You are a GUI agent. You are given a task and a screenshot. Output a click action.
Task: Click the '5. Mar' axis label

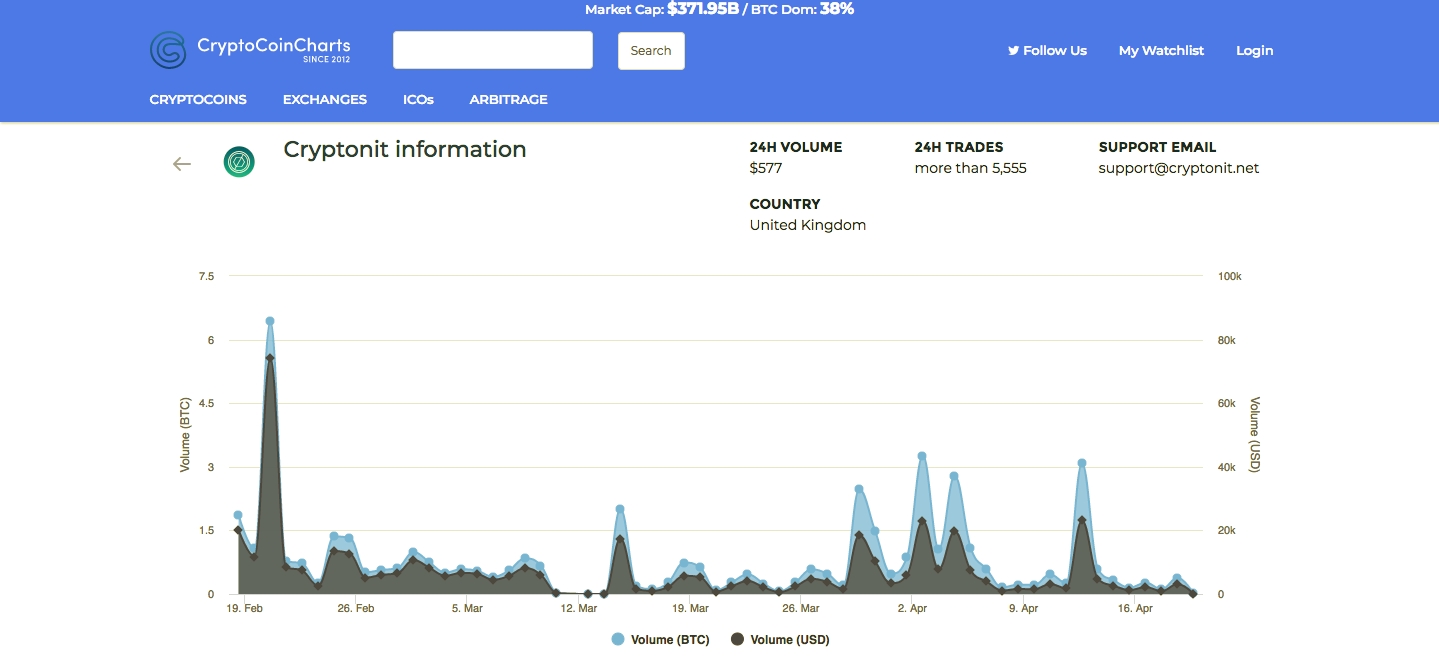coord(467,608)
